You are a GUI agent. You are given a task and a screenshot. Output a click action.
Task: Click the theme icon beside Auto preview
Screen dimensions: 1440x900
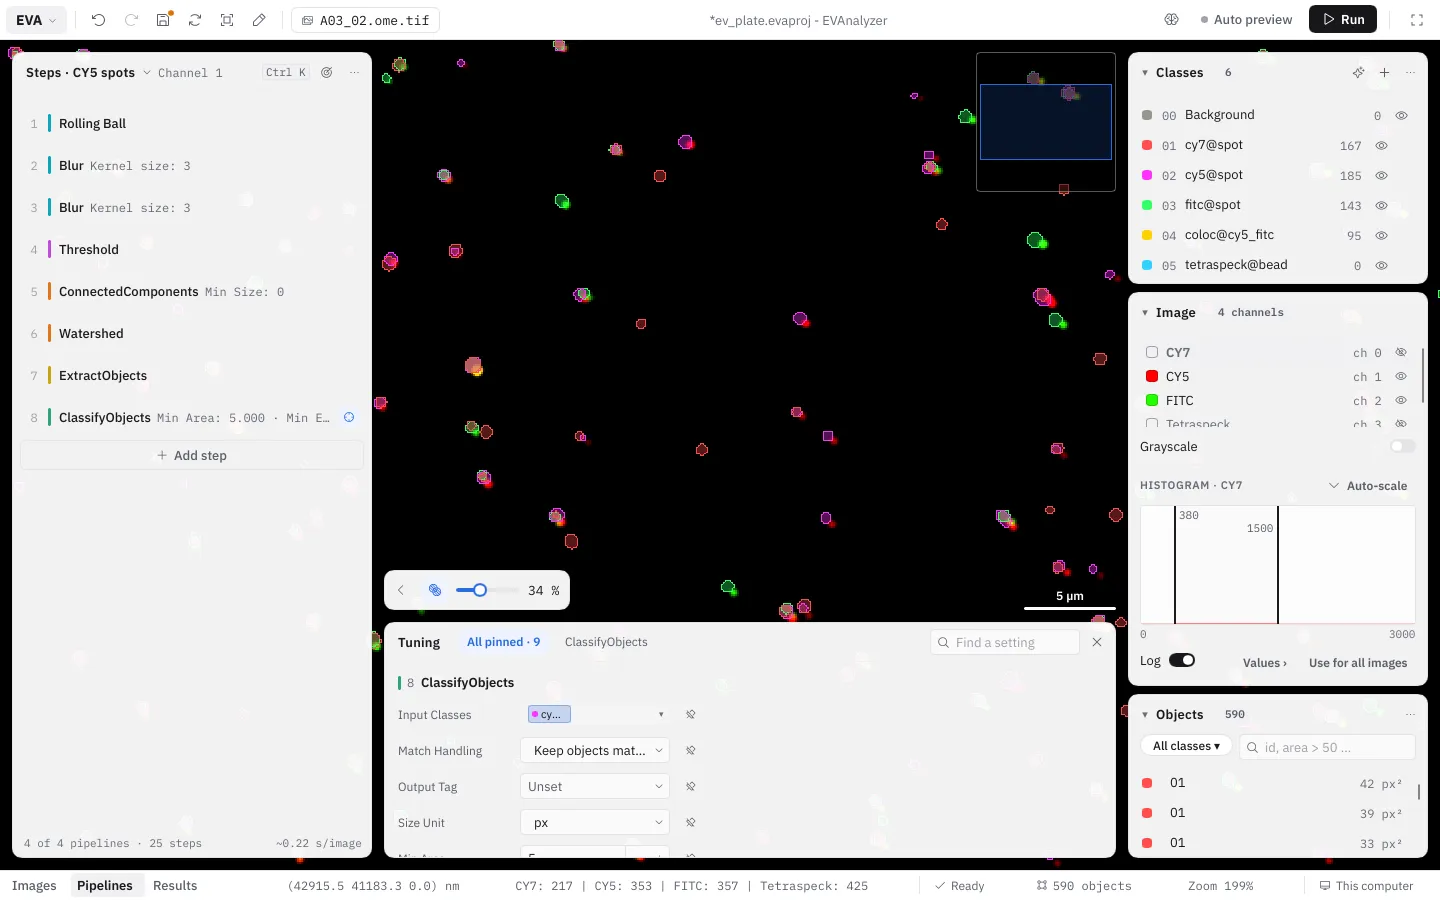pyautogui.click(x=1172, y=20)
